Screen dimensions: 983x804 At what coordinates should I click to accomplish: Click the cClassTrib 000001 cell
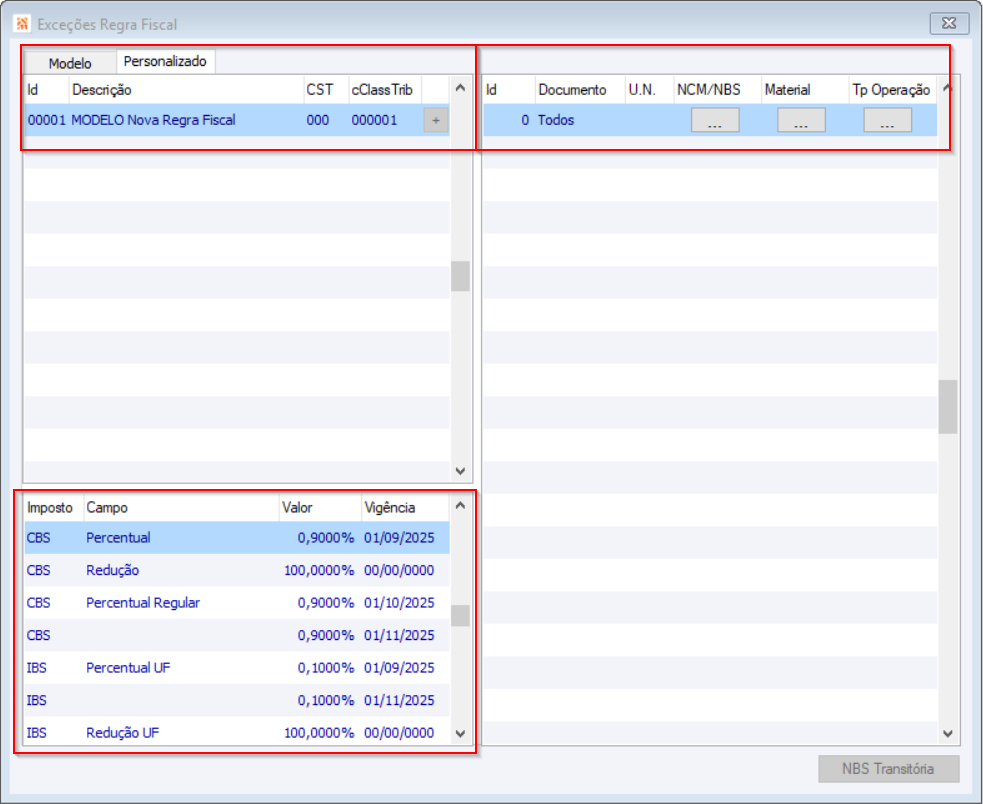point(374,120)
